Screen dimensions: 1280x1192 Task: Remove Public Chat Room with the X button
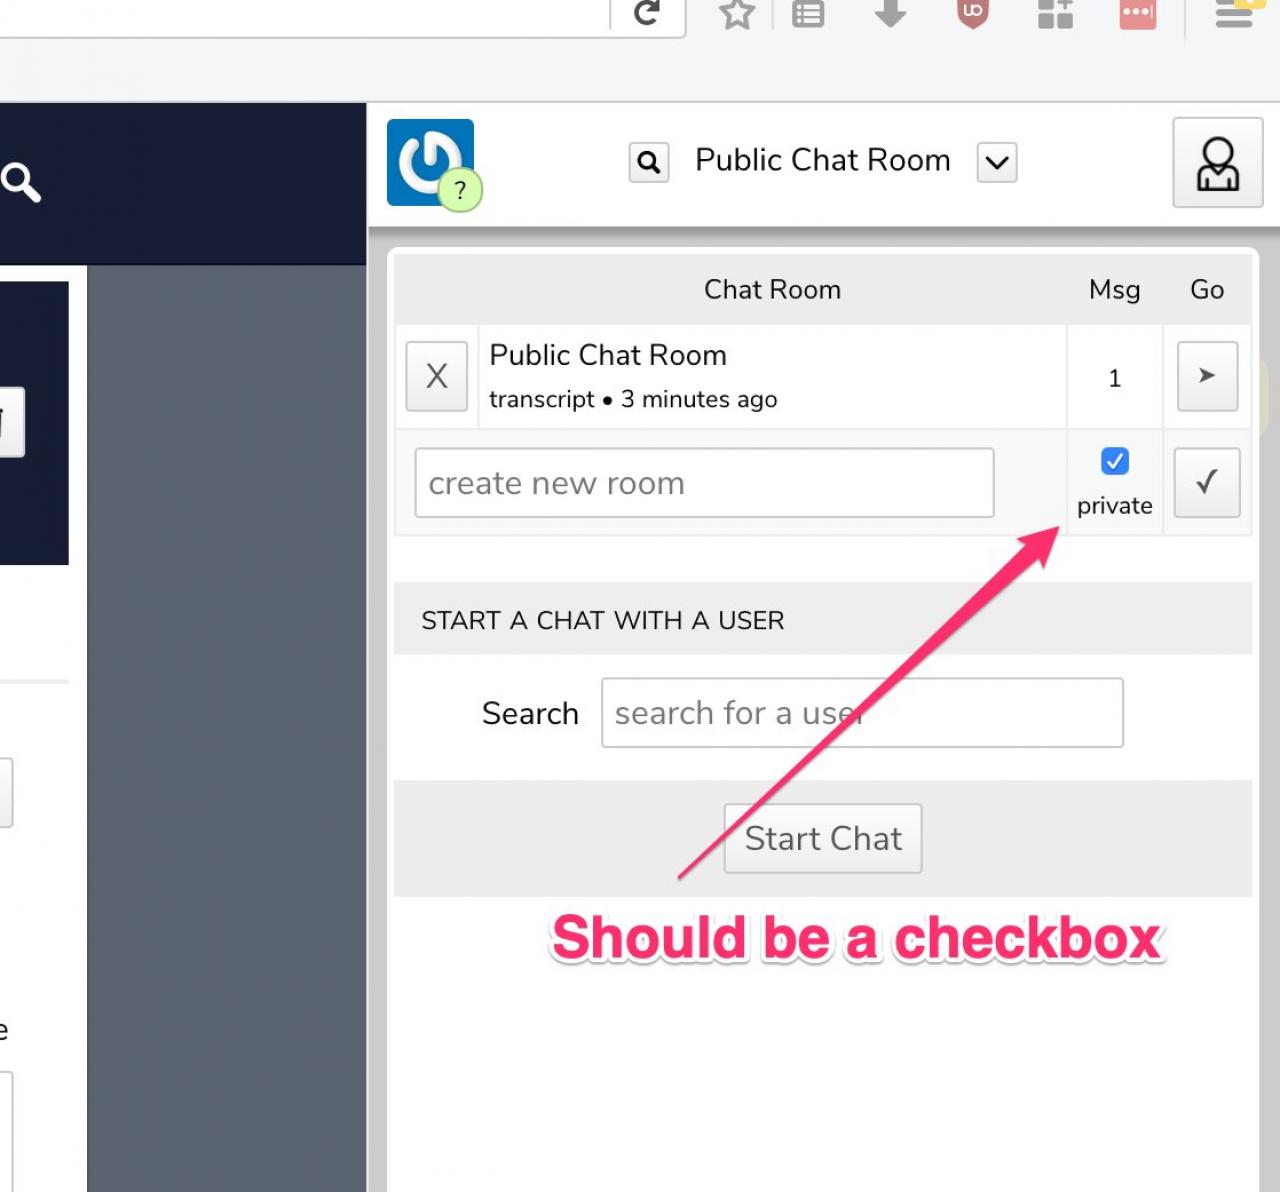[437, 376]
